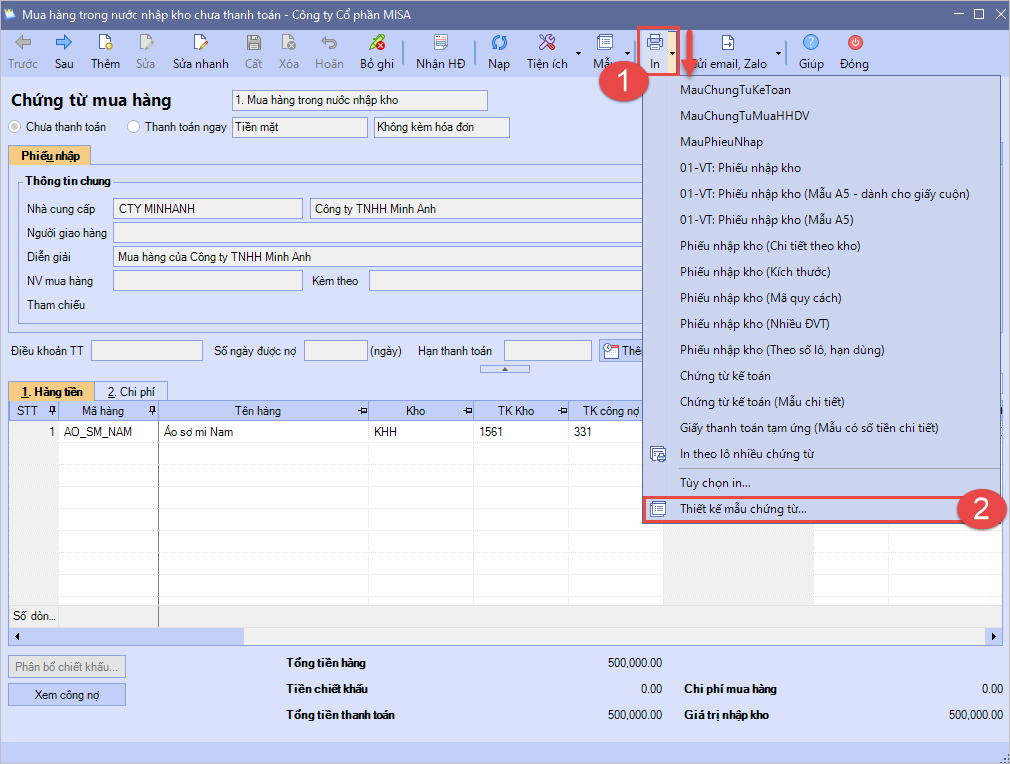Switch to the Chi phí tab
This screenshot has height=764, width=1010.
[x=131, y=392]
